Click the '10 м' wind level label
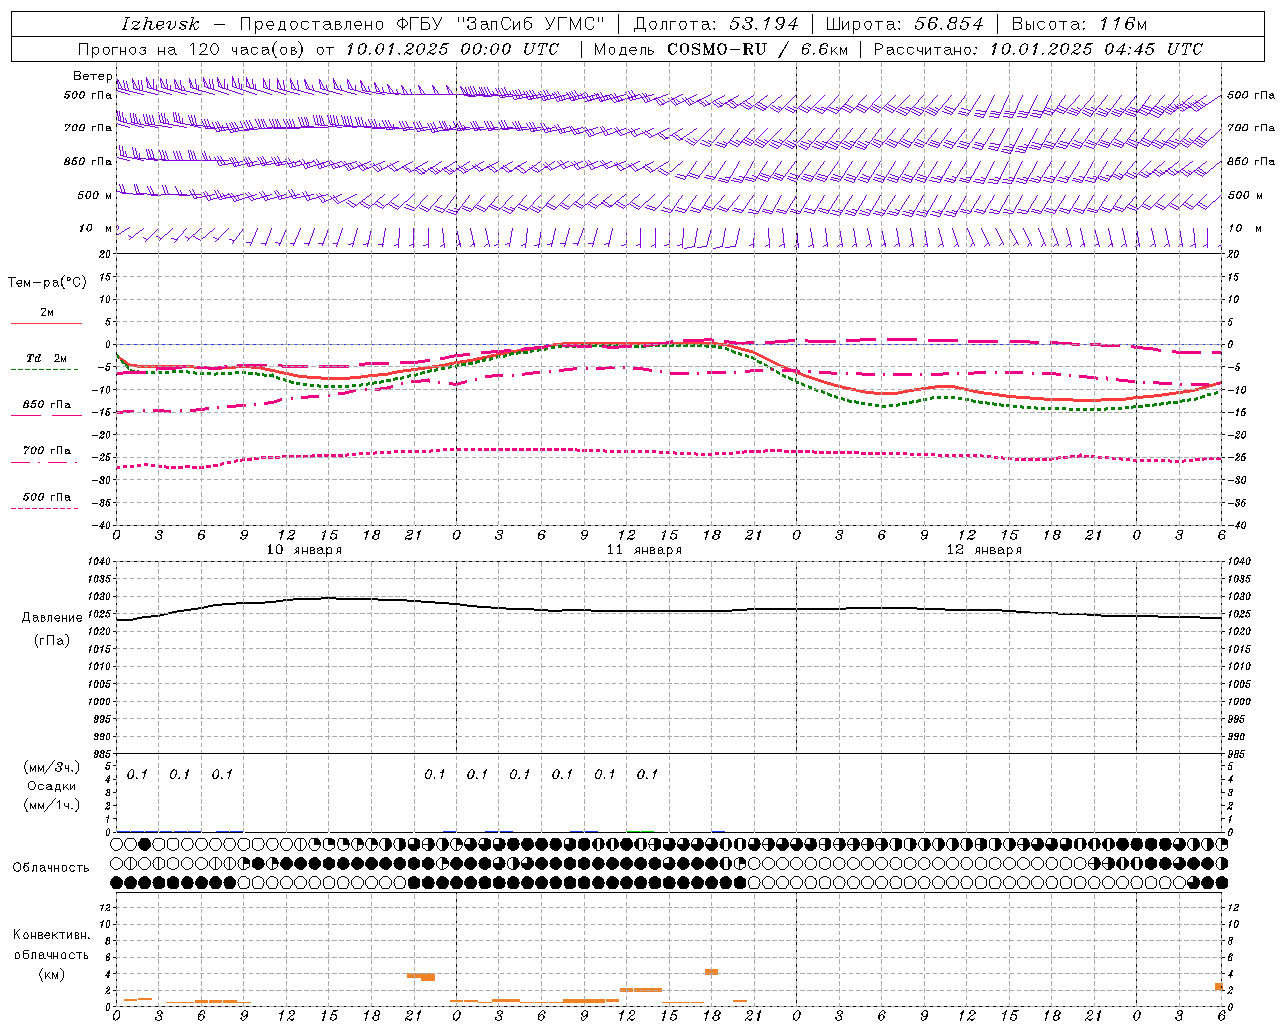This screenshot has height=1024, width=1280. point(95,229)
